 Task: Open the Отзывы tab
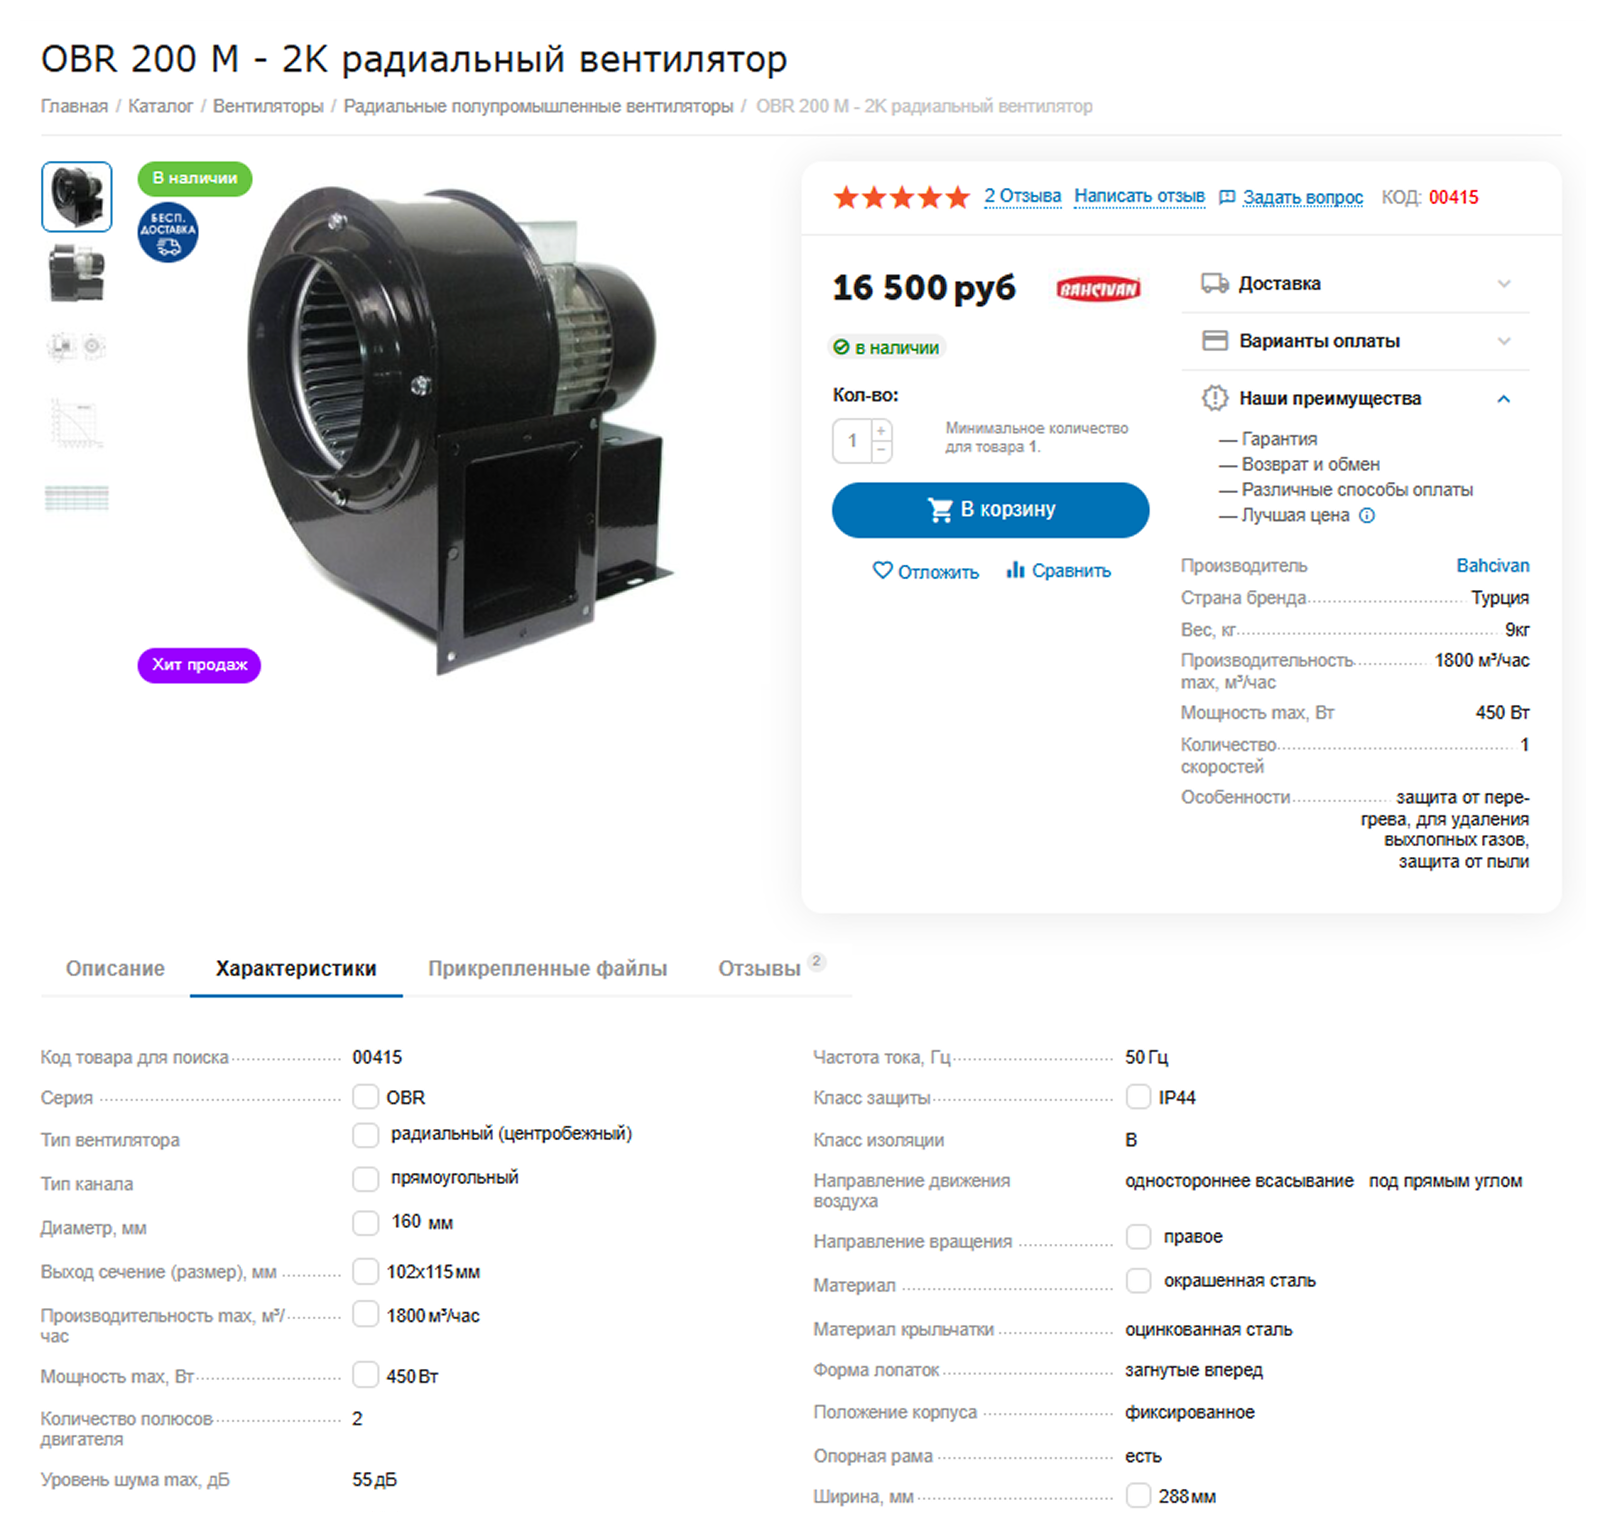[759, 968]
